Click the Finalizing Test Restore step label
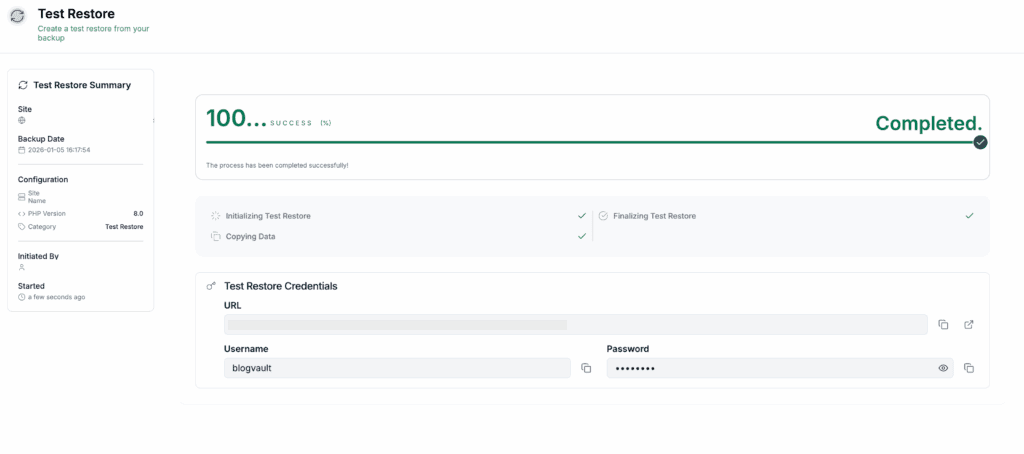 click(654, 216)
